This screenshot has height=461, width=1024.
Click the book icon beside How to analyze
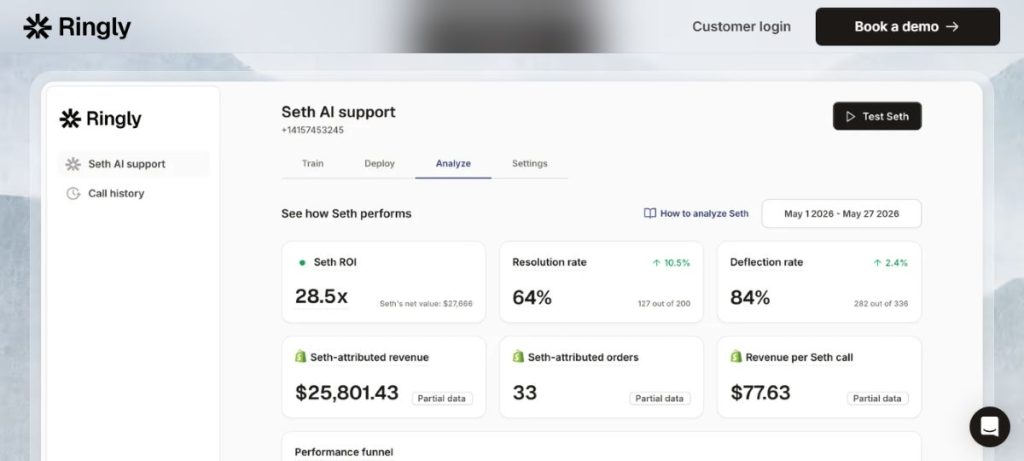tap(650, 214)
